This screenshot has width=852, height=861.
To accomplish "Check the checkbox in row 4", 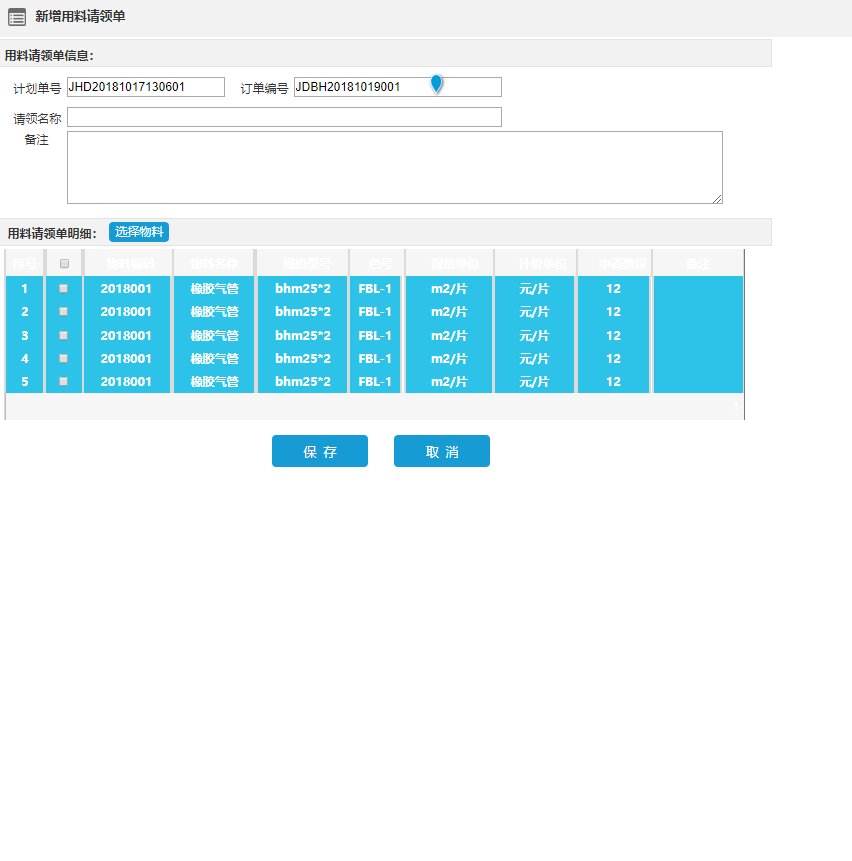I will point(64,358).
